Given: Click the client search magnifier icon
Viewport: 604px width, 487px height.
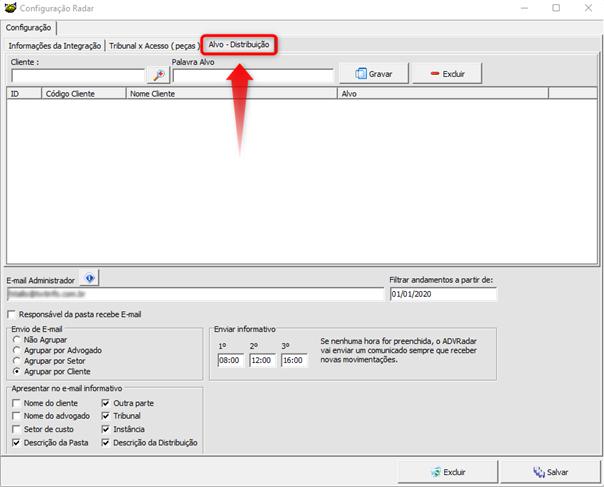Looking at the screenshot, I should pyautogui.click(x=159, y=74).
